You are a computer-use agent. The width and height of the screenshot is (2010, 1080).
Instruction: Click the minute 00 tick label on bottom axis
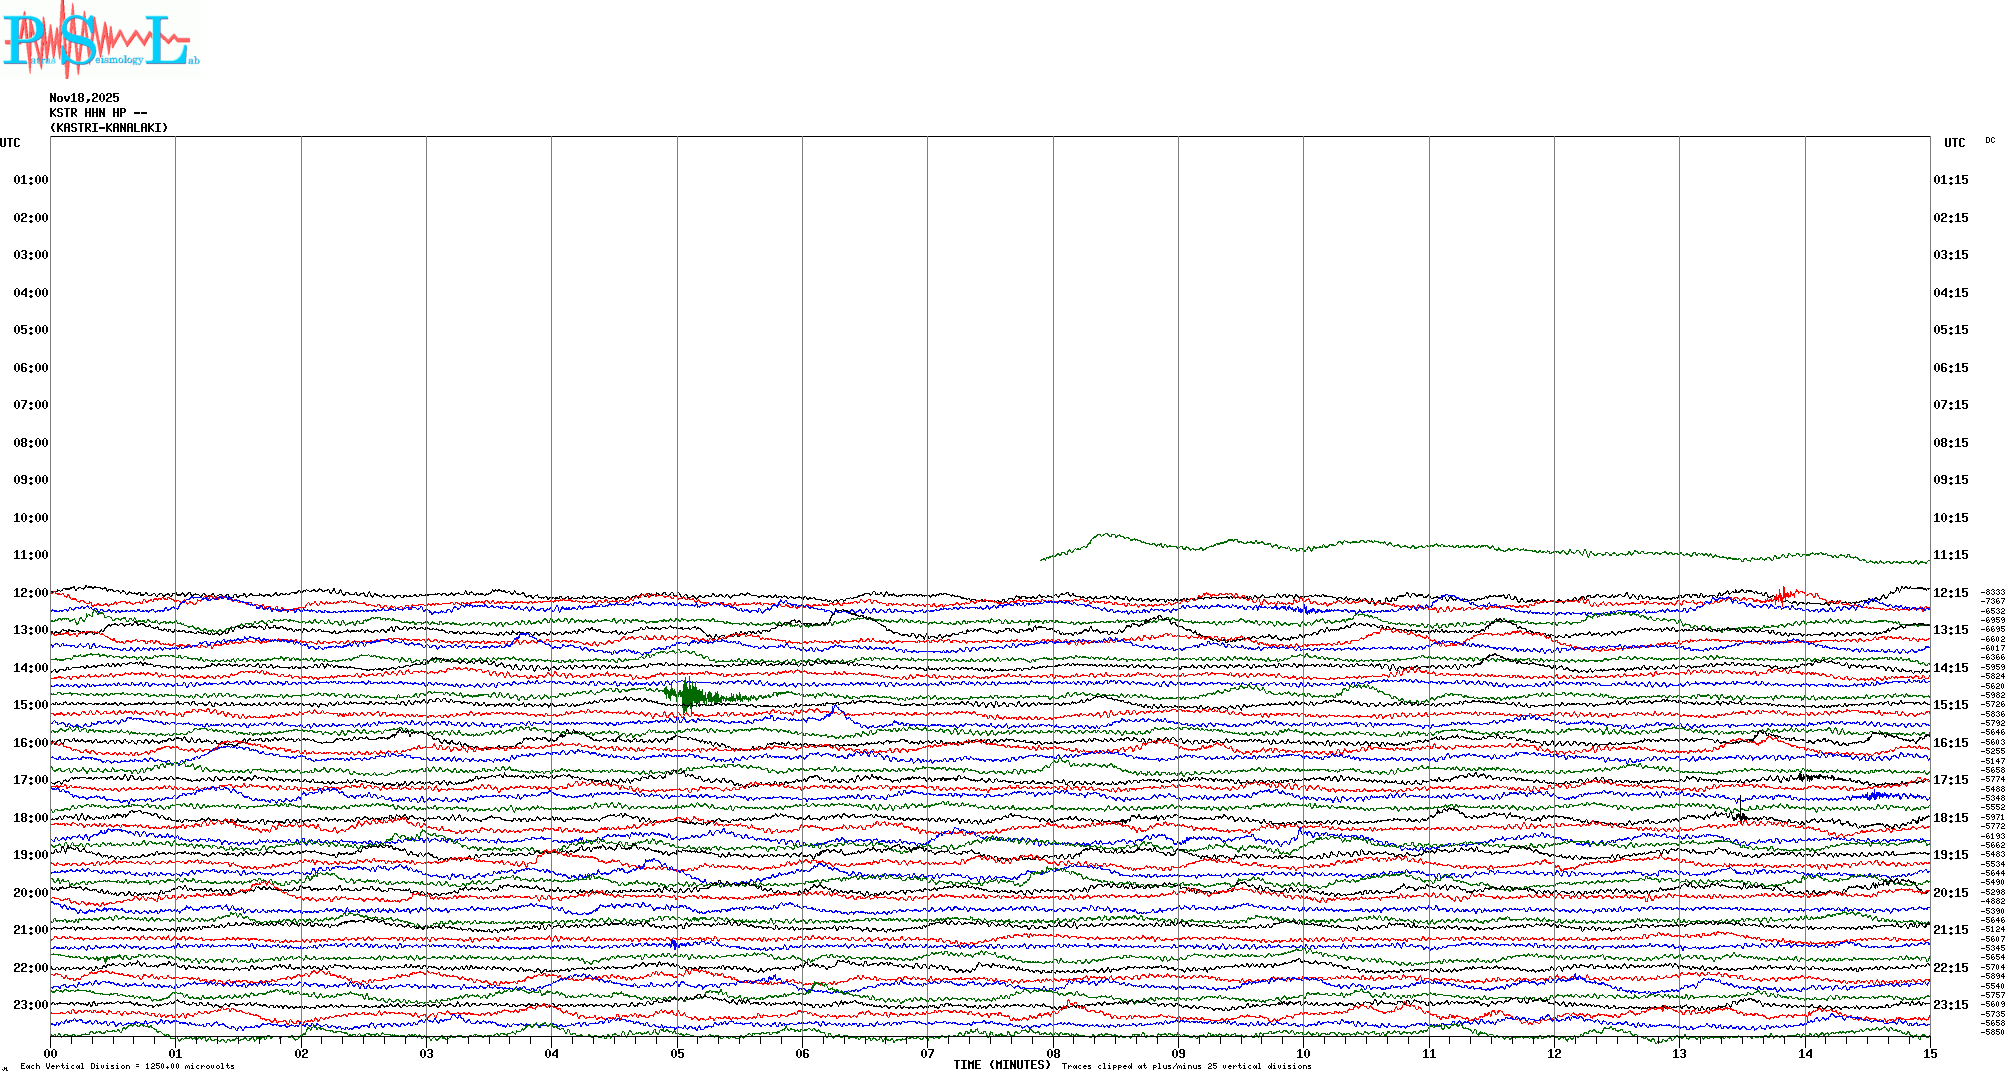pos(51,1054)
